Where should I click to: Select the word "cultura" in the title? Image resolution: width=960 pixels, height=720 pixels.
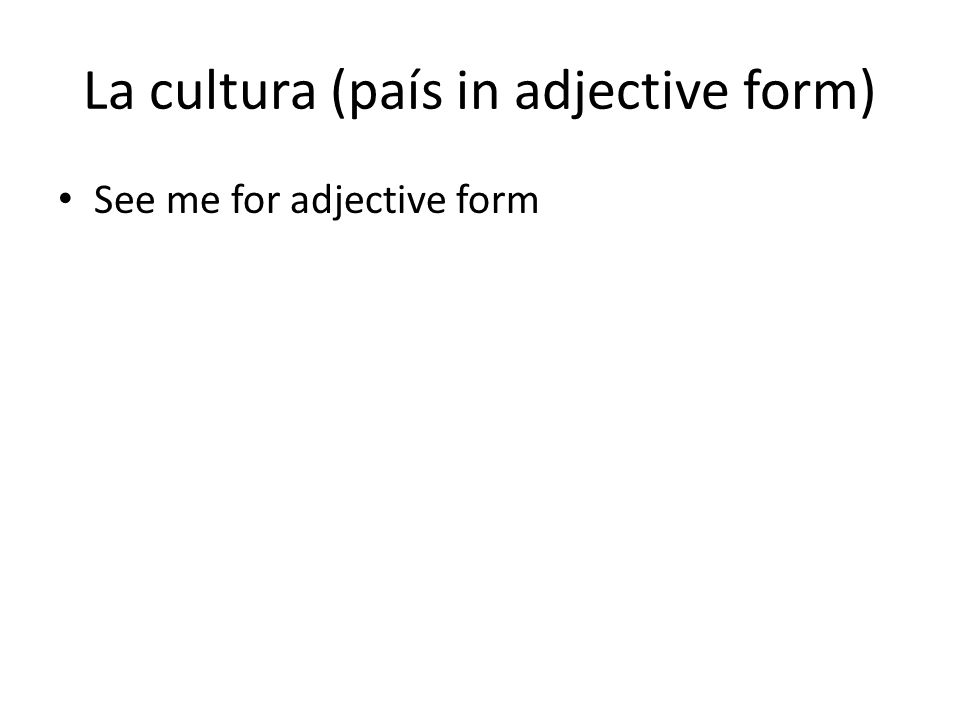pos(233,91)
